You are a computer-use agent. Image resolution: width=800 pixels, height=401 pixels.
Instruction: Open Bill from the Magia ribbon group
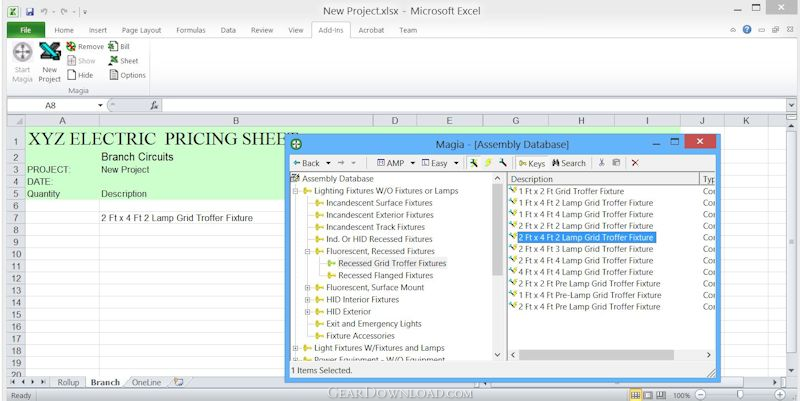coord(119,46)
